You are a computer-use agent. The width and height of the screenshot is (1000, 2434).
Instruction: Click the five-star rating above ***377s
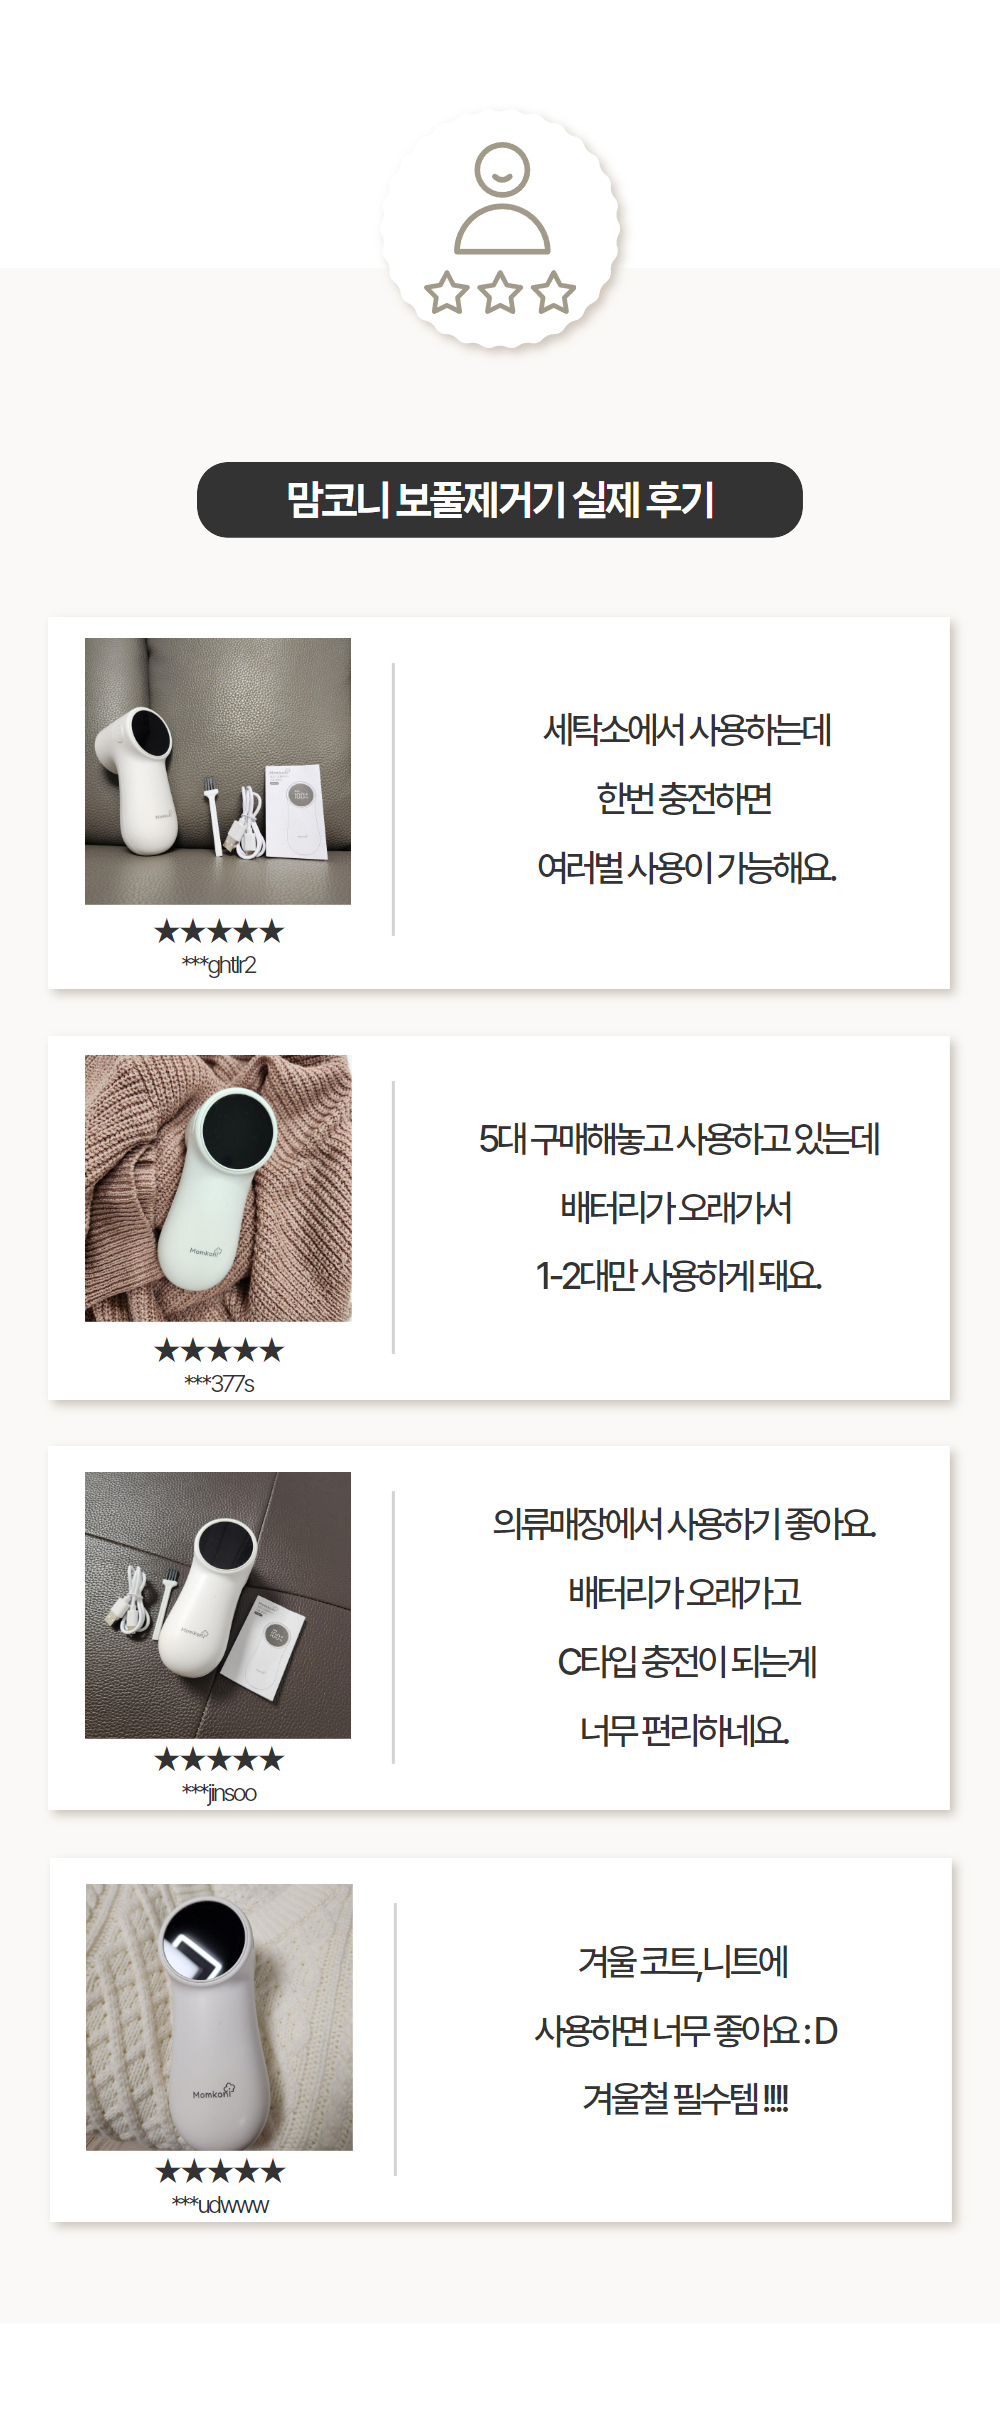tap(219, 1351)
